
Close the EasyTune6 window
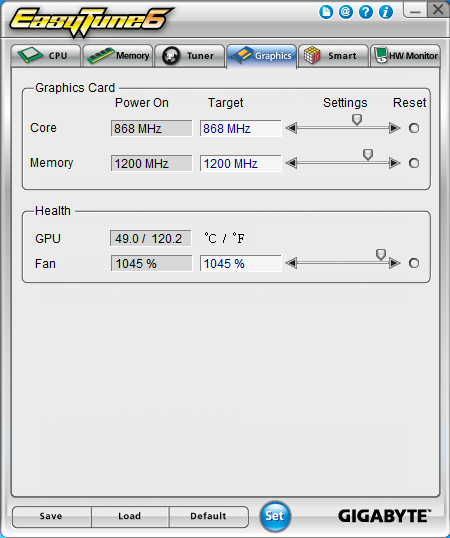coord(438,9)
